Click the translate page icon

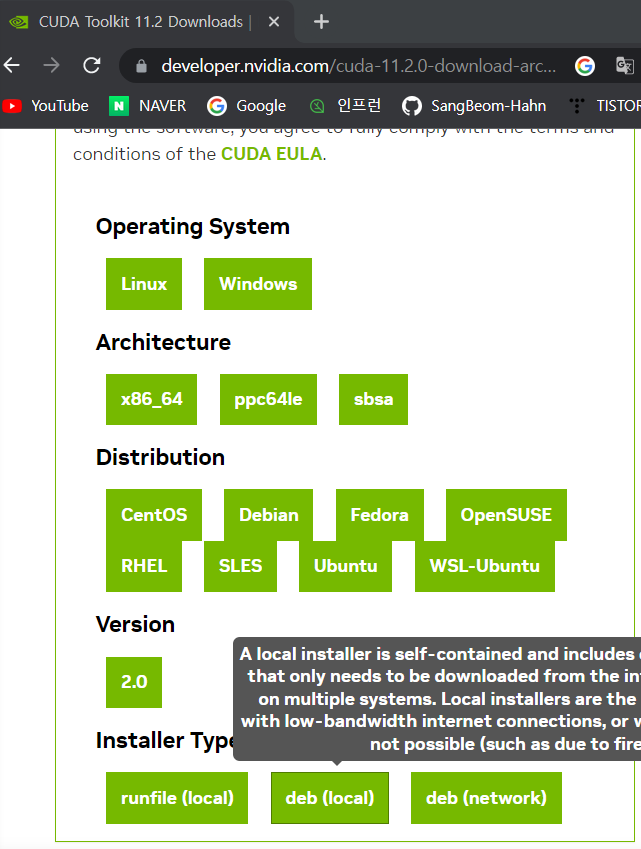pos(625,66)
